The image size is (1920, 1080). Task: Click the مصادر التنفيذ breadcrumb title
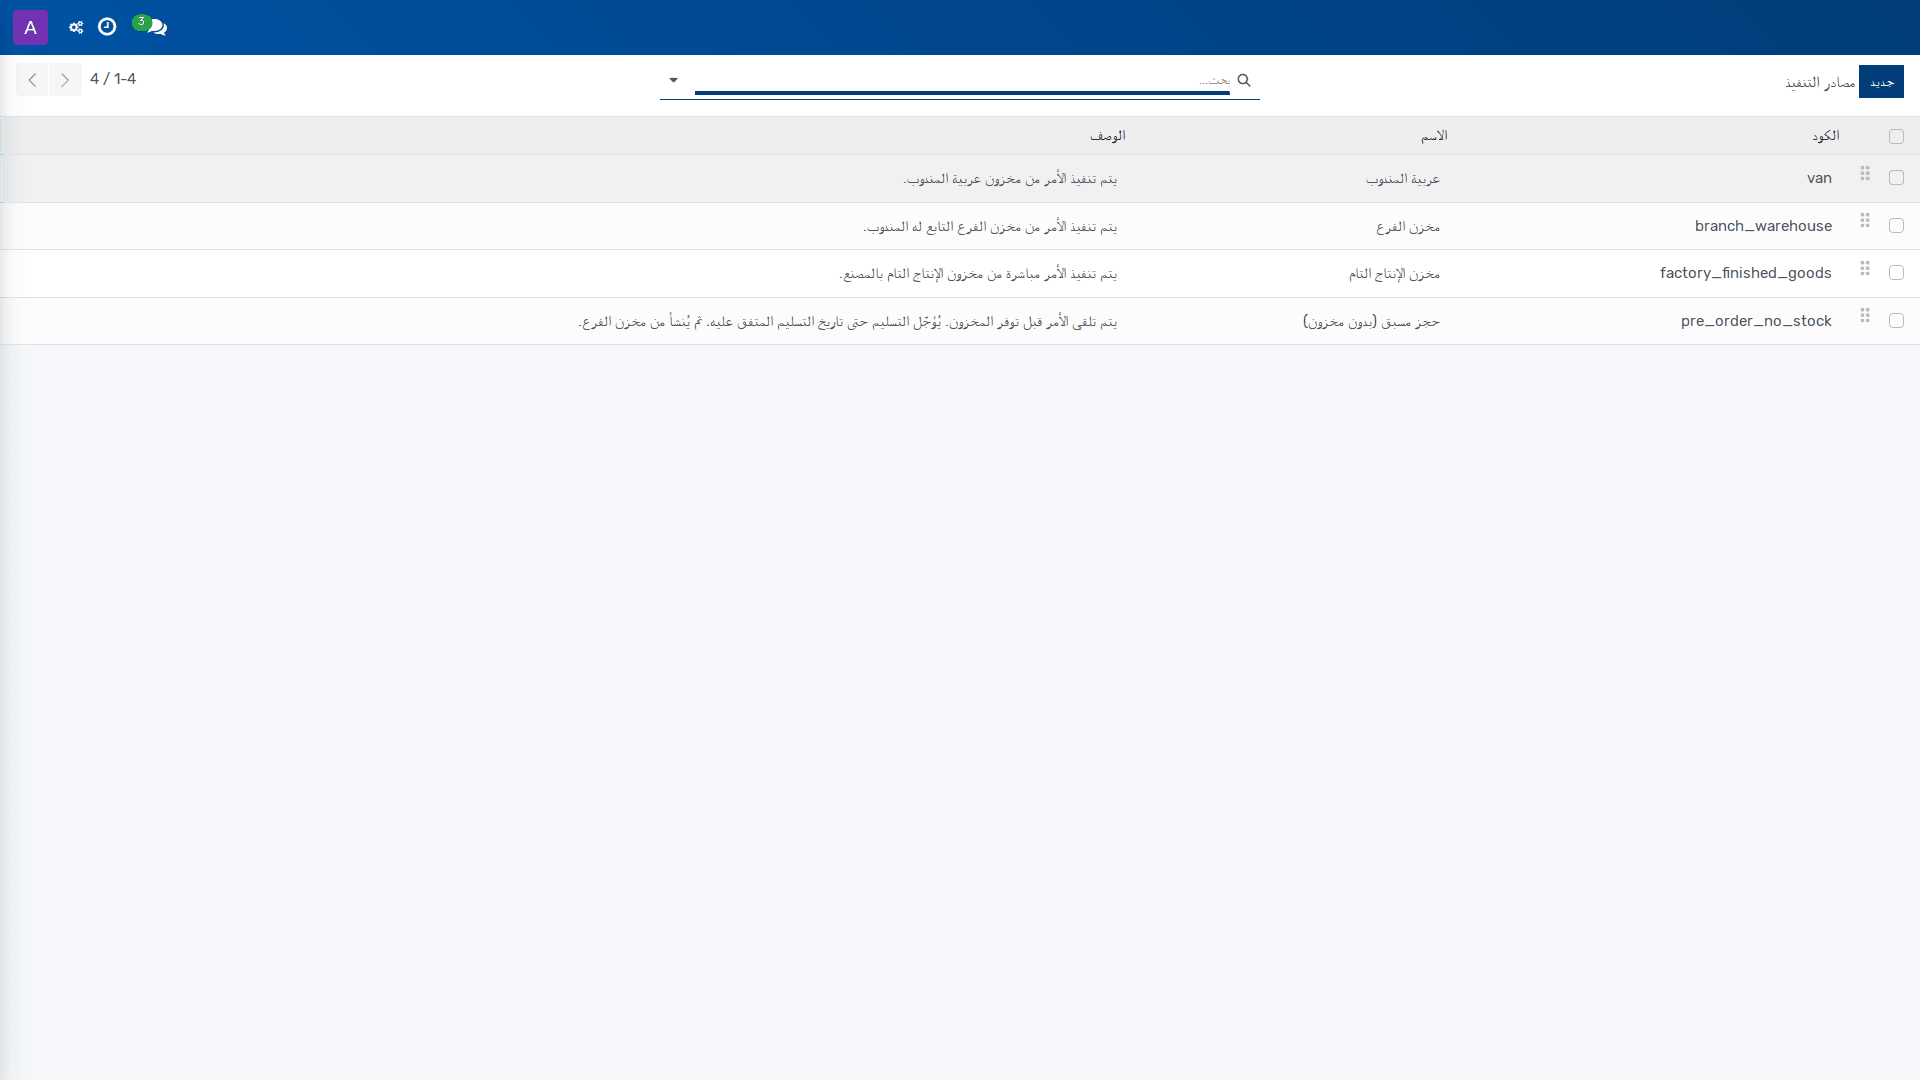[x=1820, y=82]
